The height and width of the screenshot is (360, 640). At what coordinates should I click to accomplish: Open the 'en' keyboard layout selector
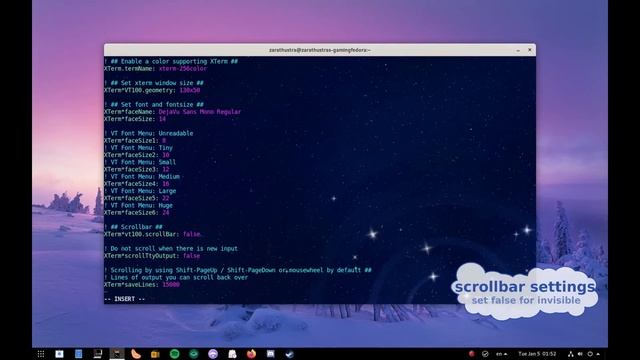[x=501, y=354]
